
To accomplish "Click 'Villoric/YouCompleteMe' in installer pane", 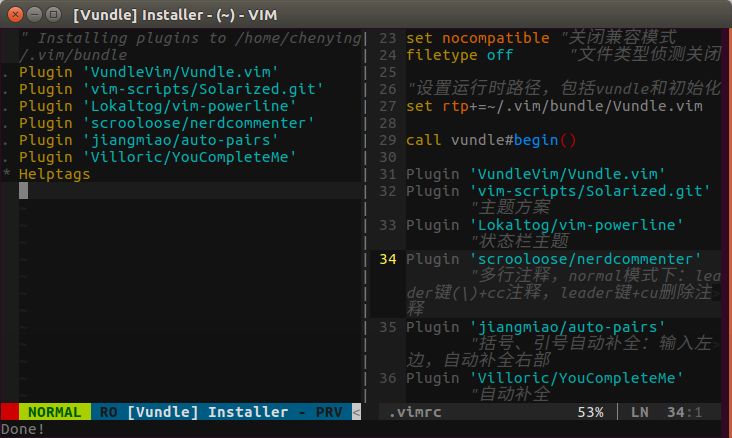I will tap(190, 157).
